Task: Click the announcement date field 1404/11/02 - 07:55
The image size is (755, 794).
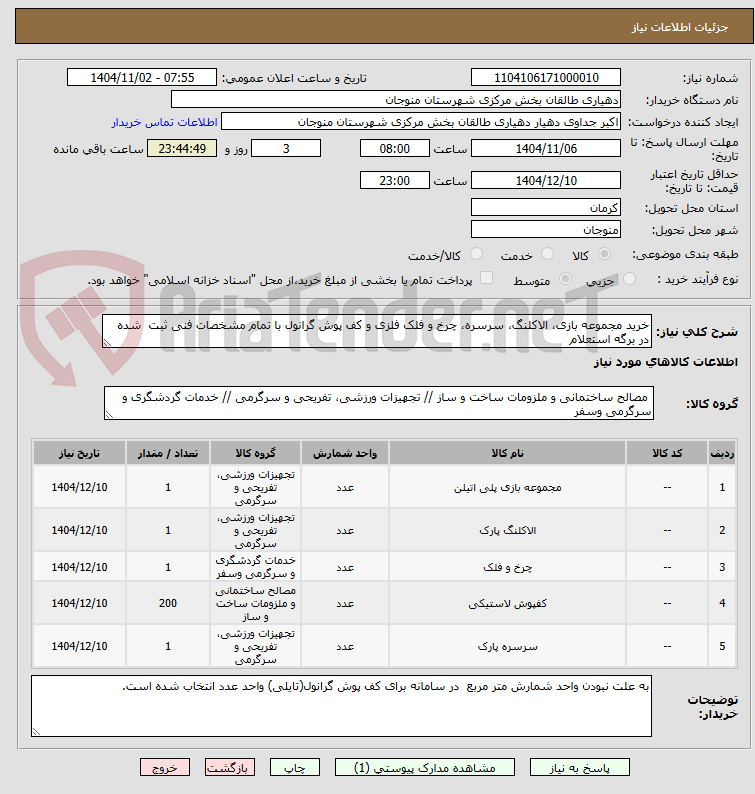Action: [142, 77]
